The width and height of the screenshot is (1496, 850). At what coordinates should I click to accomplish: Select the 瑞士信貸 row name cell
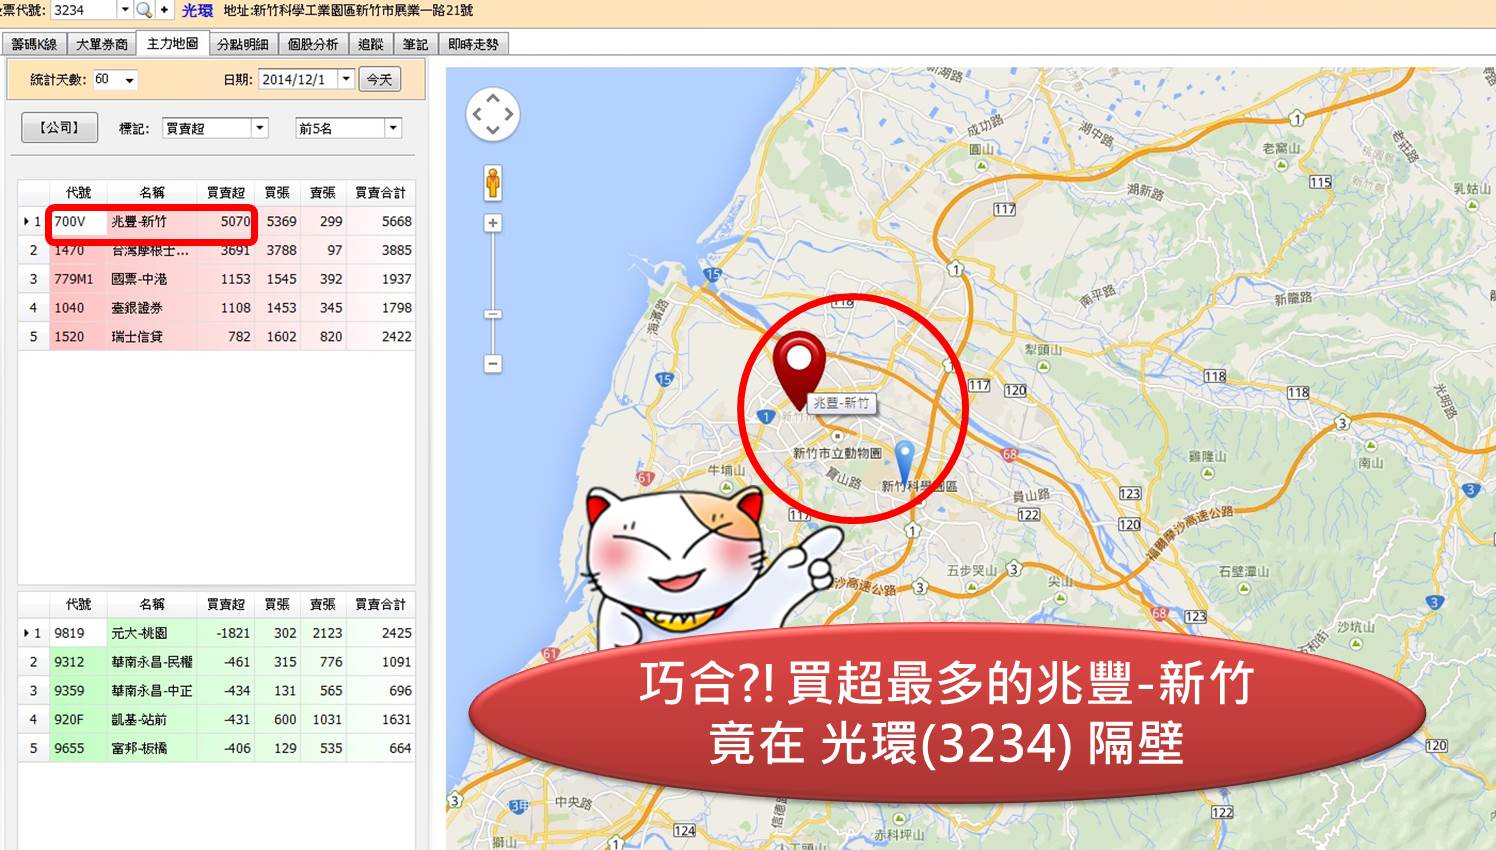click(x=152, y=337)
